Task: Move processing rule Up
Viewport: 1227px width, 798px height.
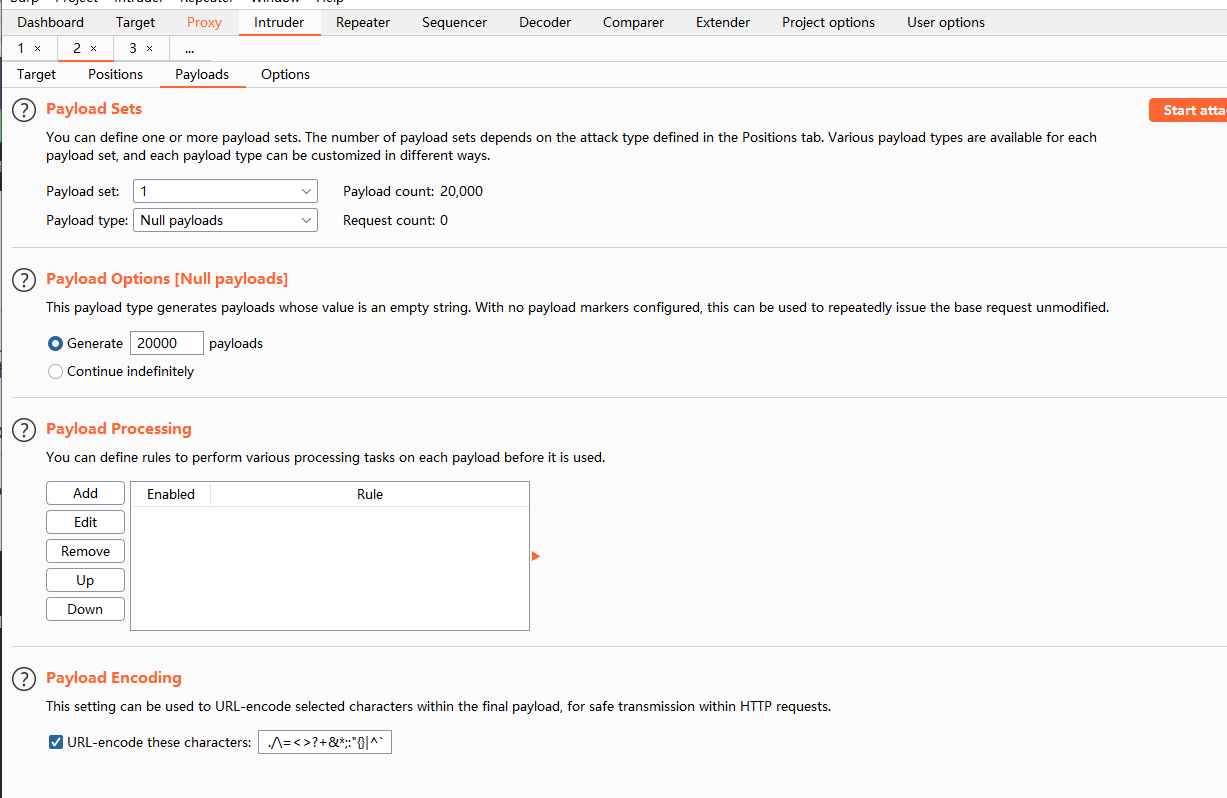Action: pos(85,580)
